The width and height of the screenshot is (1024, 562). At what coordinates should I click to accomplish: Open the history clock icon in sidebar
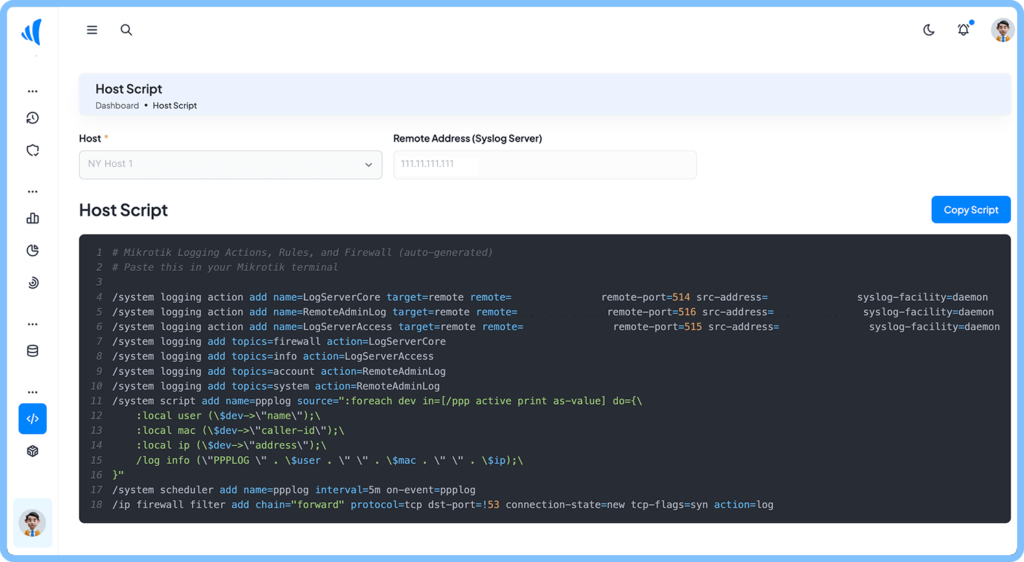click(x=32, y=118)
